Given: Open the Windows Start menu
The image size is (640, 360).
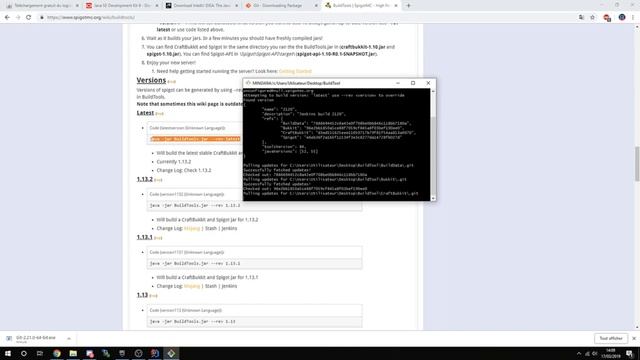Looking at the screenshot, I should [8, 353].
